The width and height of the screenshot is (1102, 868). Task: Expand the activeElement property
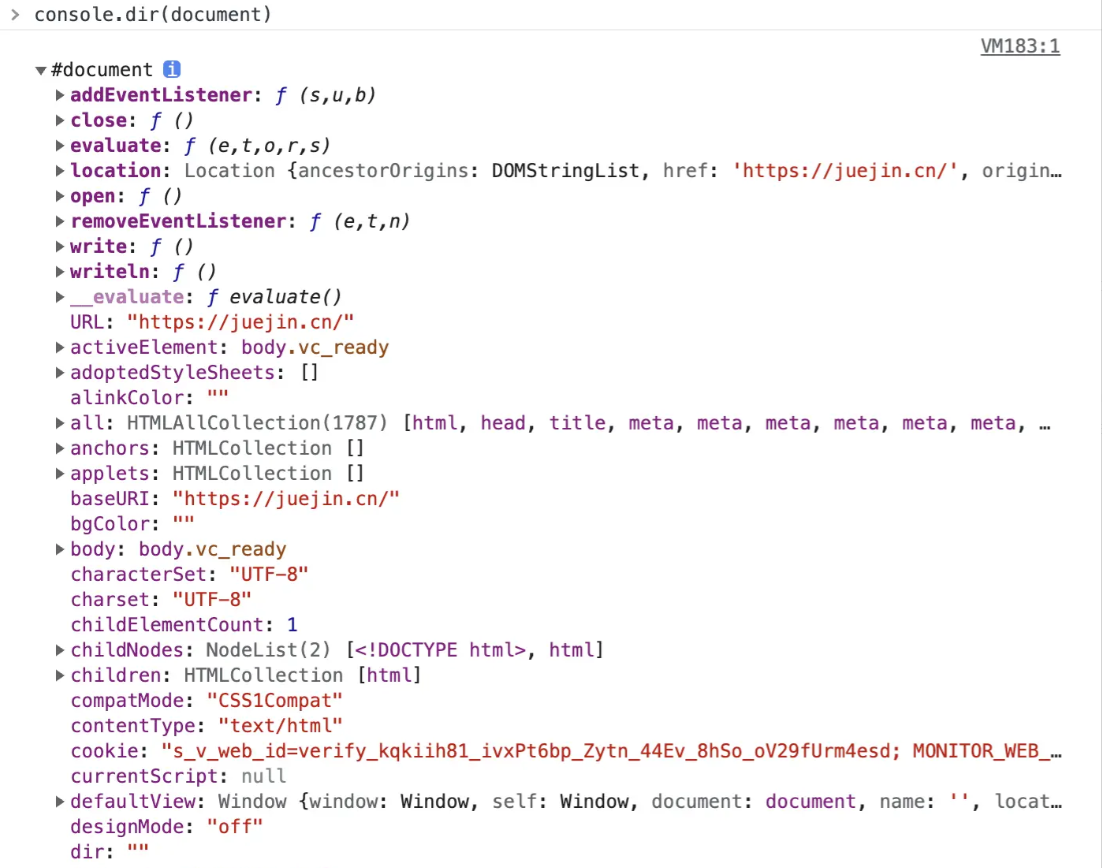pos(61,348)
